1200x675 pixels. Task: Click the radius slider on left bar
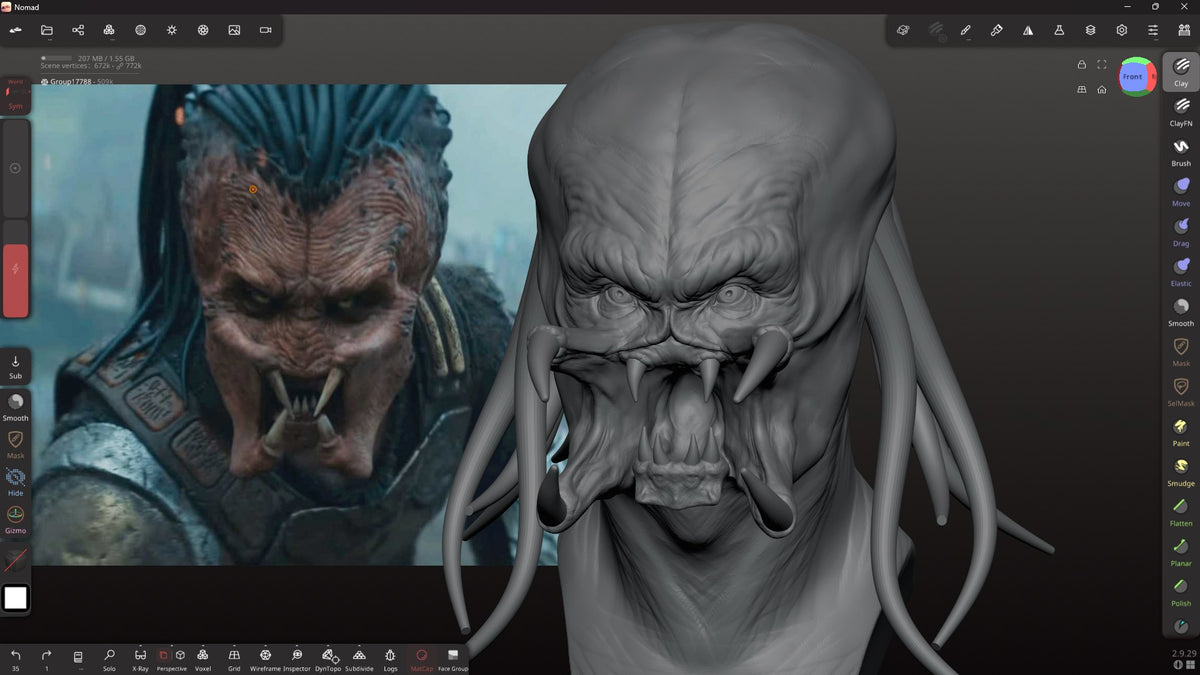tap(15, 168)
